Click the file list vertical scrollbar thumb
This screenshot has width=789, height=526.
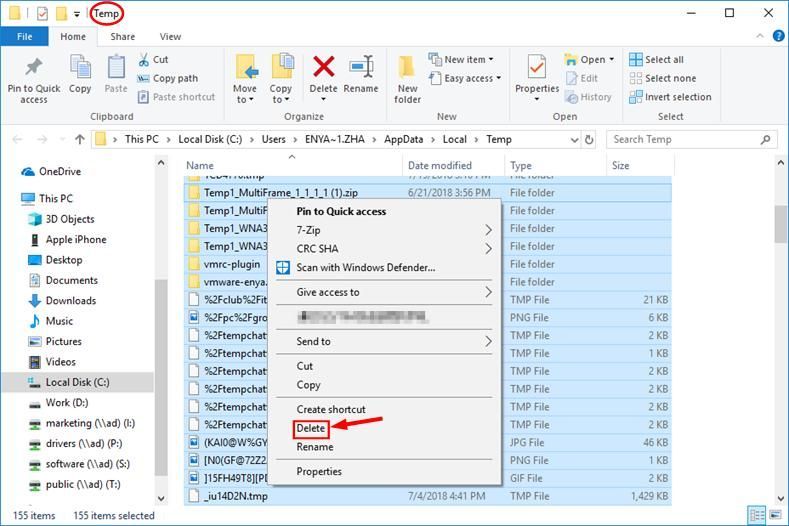click(781, 224)
